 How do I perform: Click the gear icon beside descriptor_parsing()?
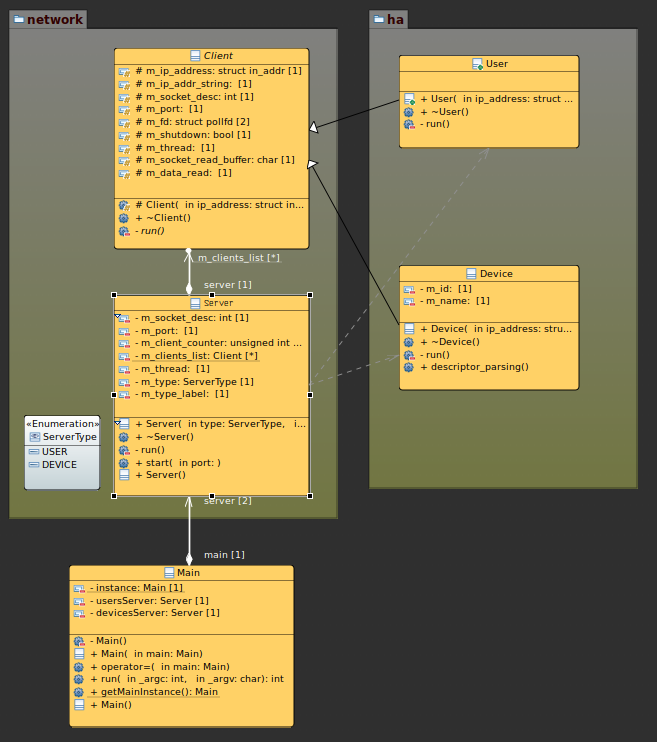tap(408, 367)
